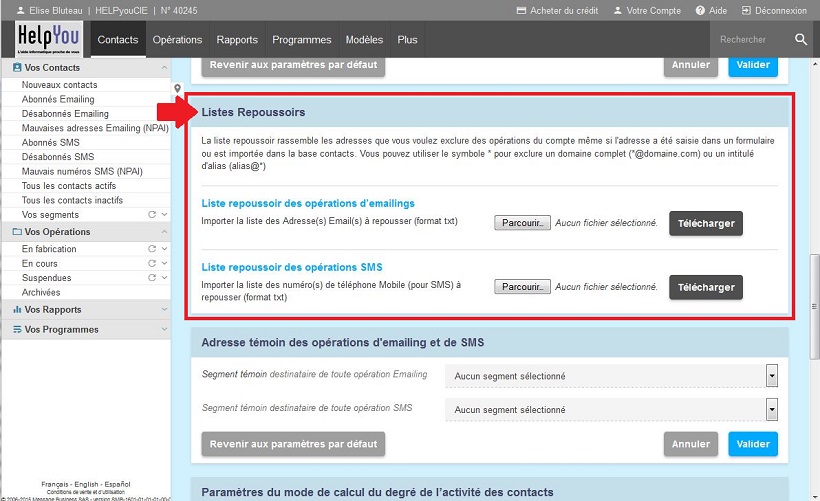Open the Plus menu

[407, 40]
